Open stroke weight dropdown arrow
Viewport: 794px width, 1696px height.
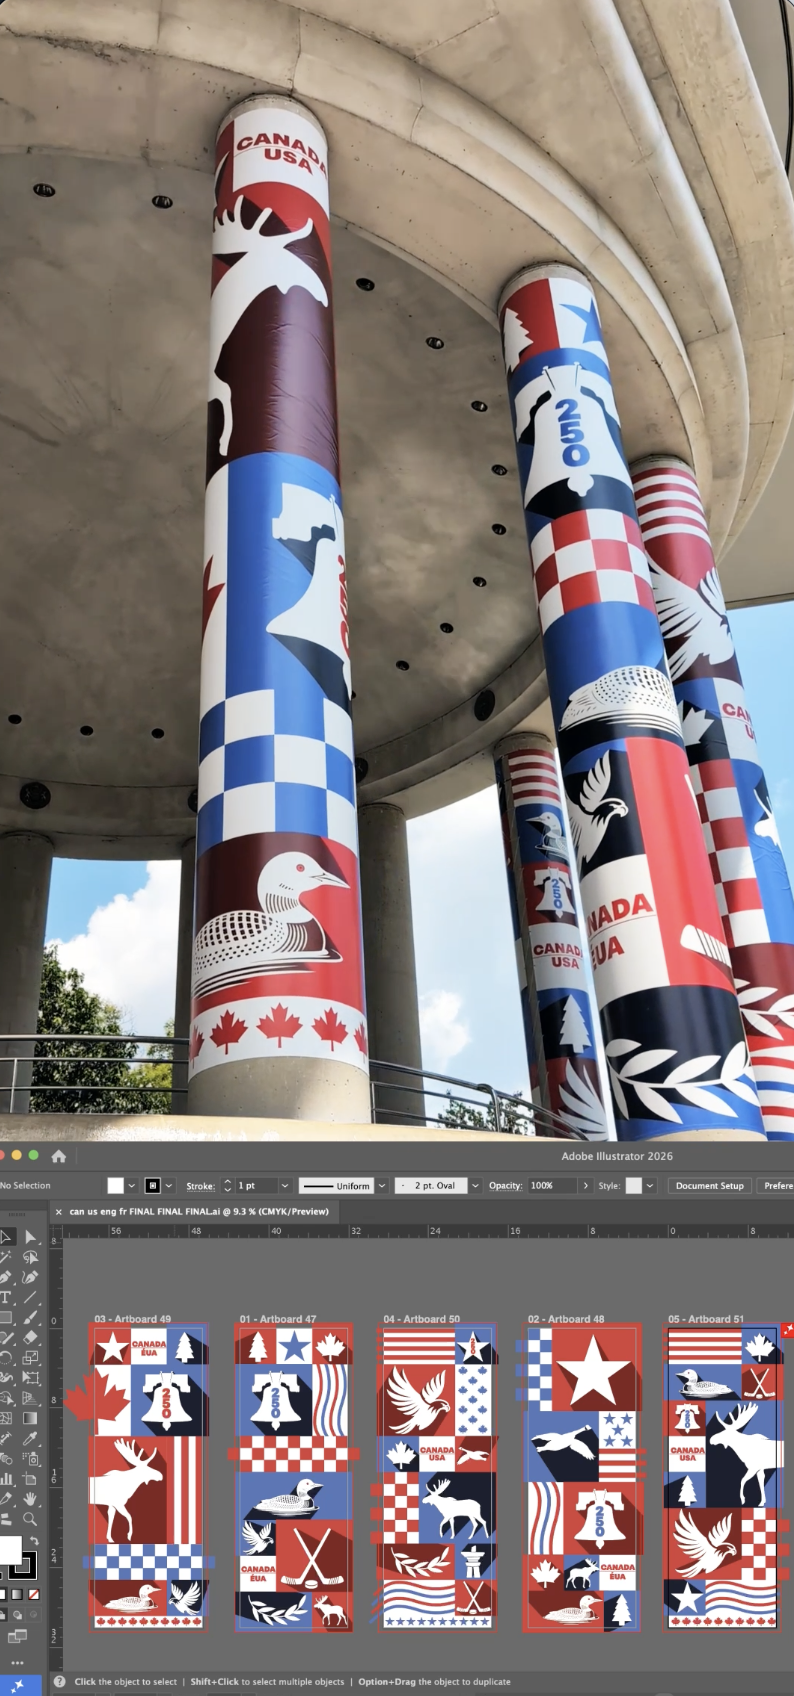click(x=285, y=1186)
